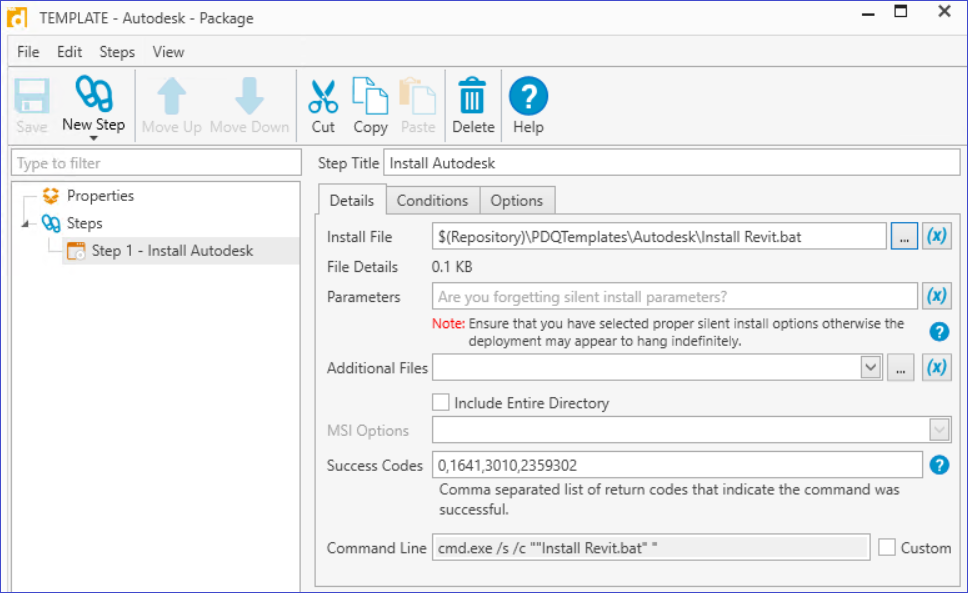Screen dimensions: 968x593
Task: Minimize the package window
Action: 868,14
